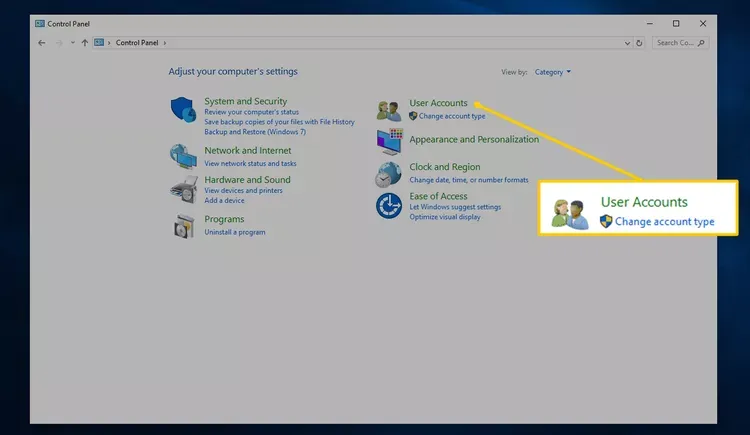Open the Programs category icon
This screenshot has width=750, height=435.
click(x=183, y=226)
